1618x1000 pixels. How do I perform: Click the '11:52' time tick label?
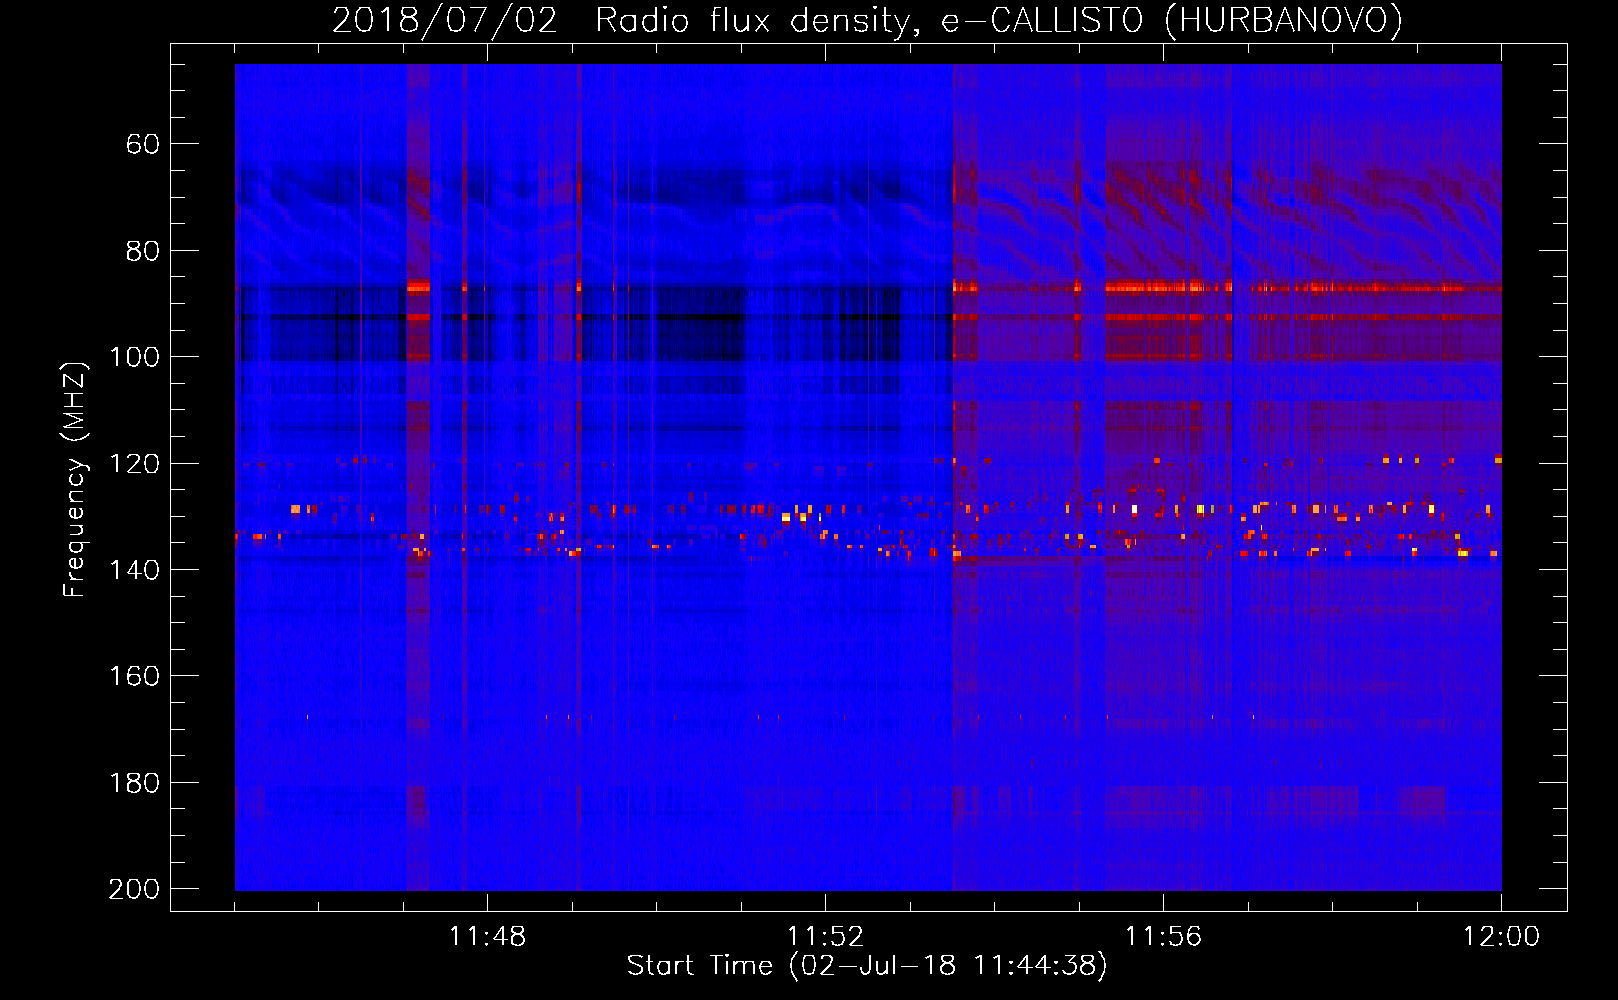[x=825, y=937]
